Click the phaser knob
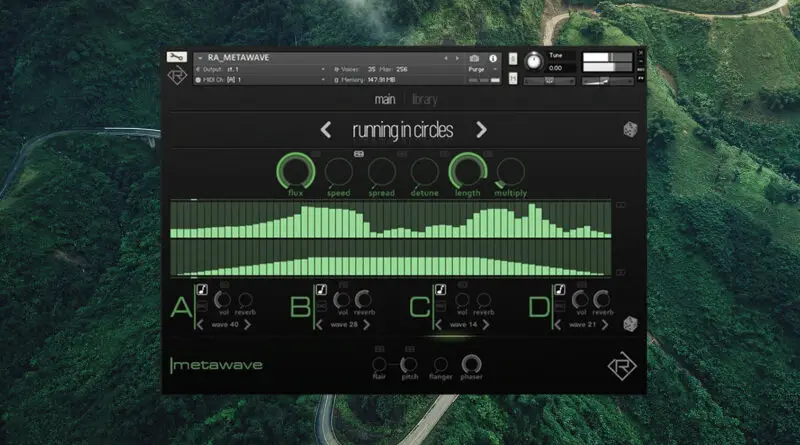Image resolution: width=800 pixels, height=445 pixels. [471, 363]
